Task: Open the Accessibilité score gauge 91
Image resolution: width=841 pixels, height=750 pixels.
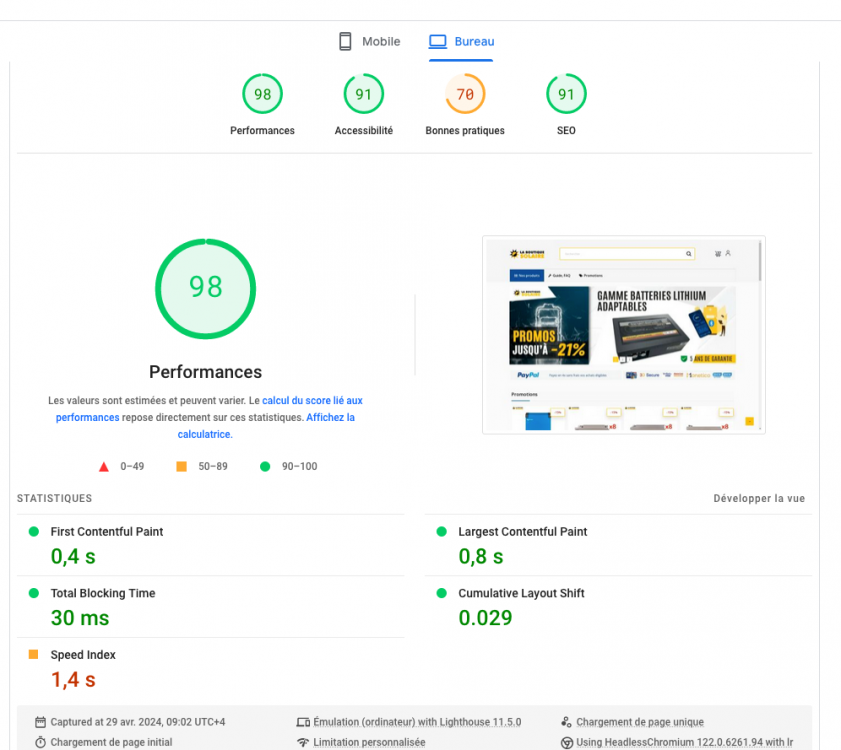Action: pyautogui.click(x=364, y=94)
